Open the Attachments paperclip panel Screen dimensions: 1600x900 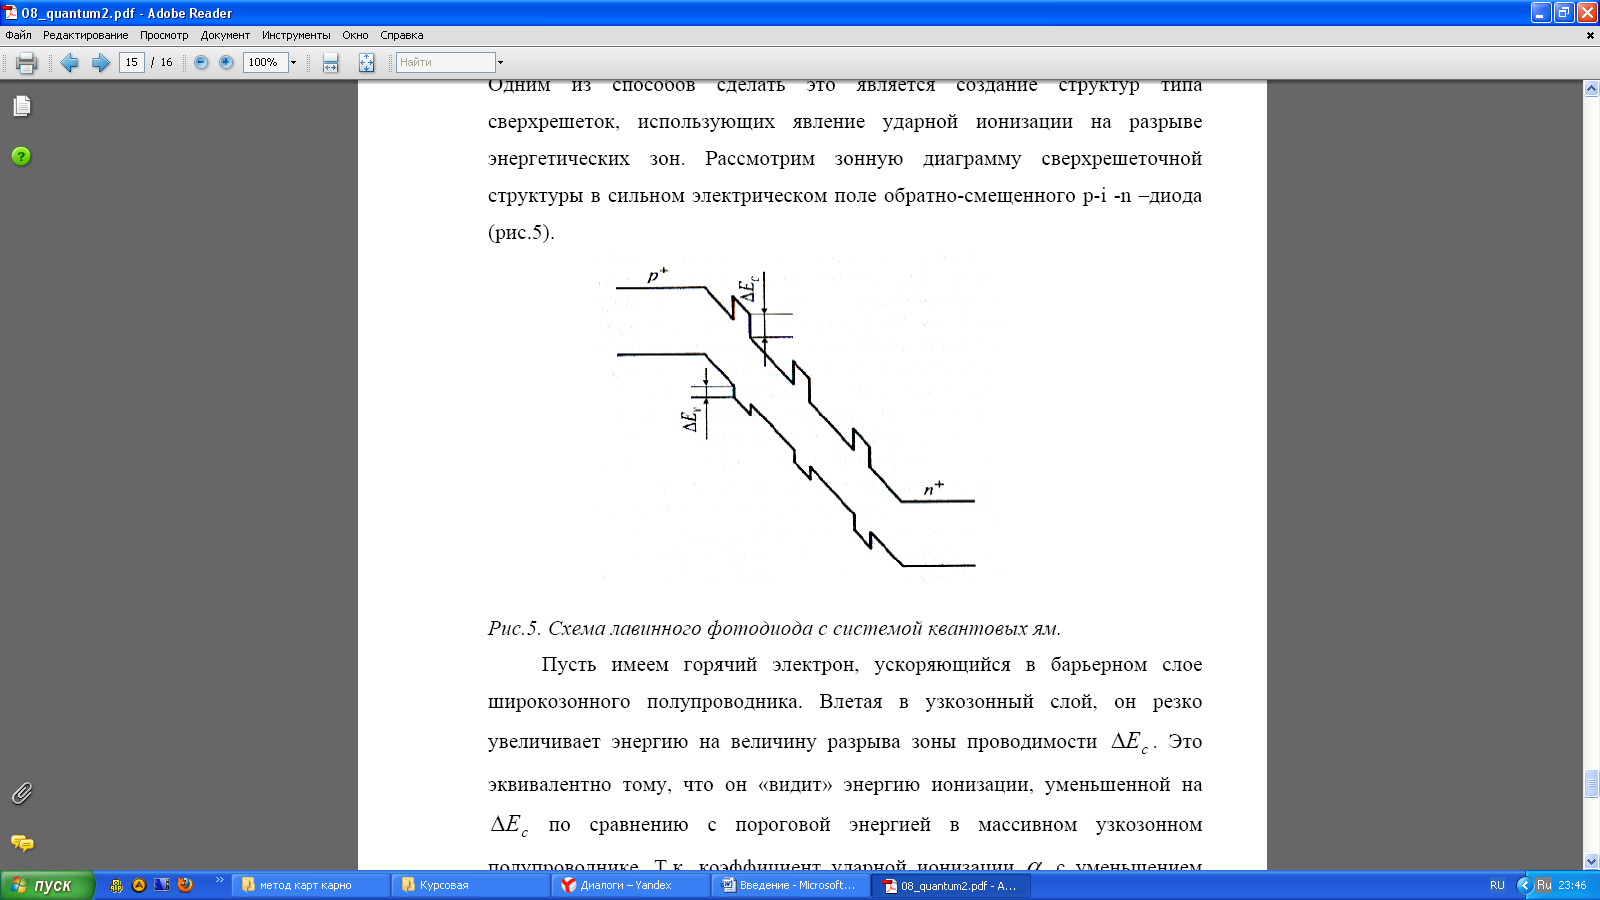coord(22,793)
